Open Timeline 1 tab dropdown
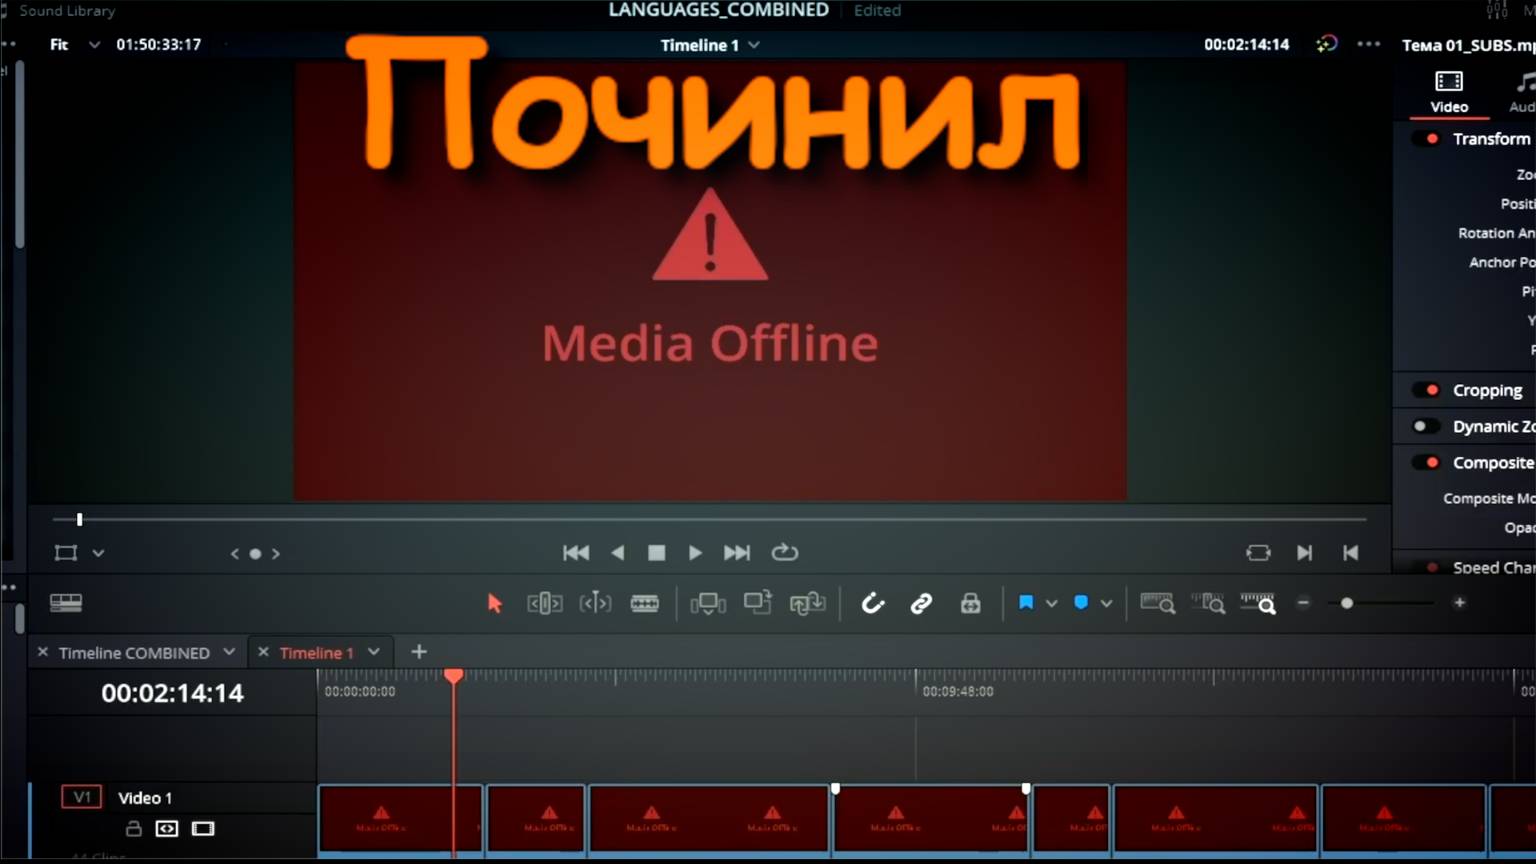Image resolution: width=1536 pixels, height=864 pixels. [374, 652]
